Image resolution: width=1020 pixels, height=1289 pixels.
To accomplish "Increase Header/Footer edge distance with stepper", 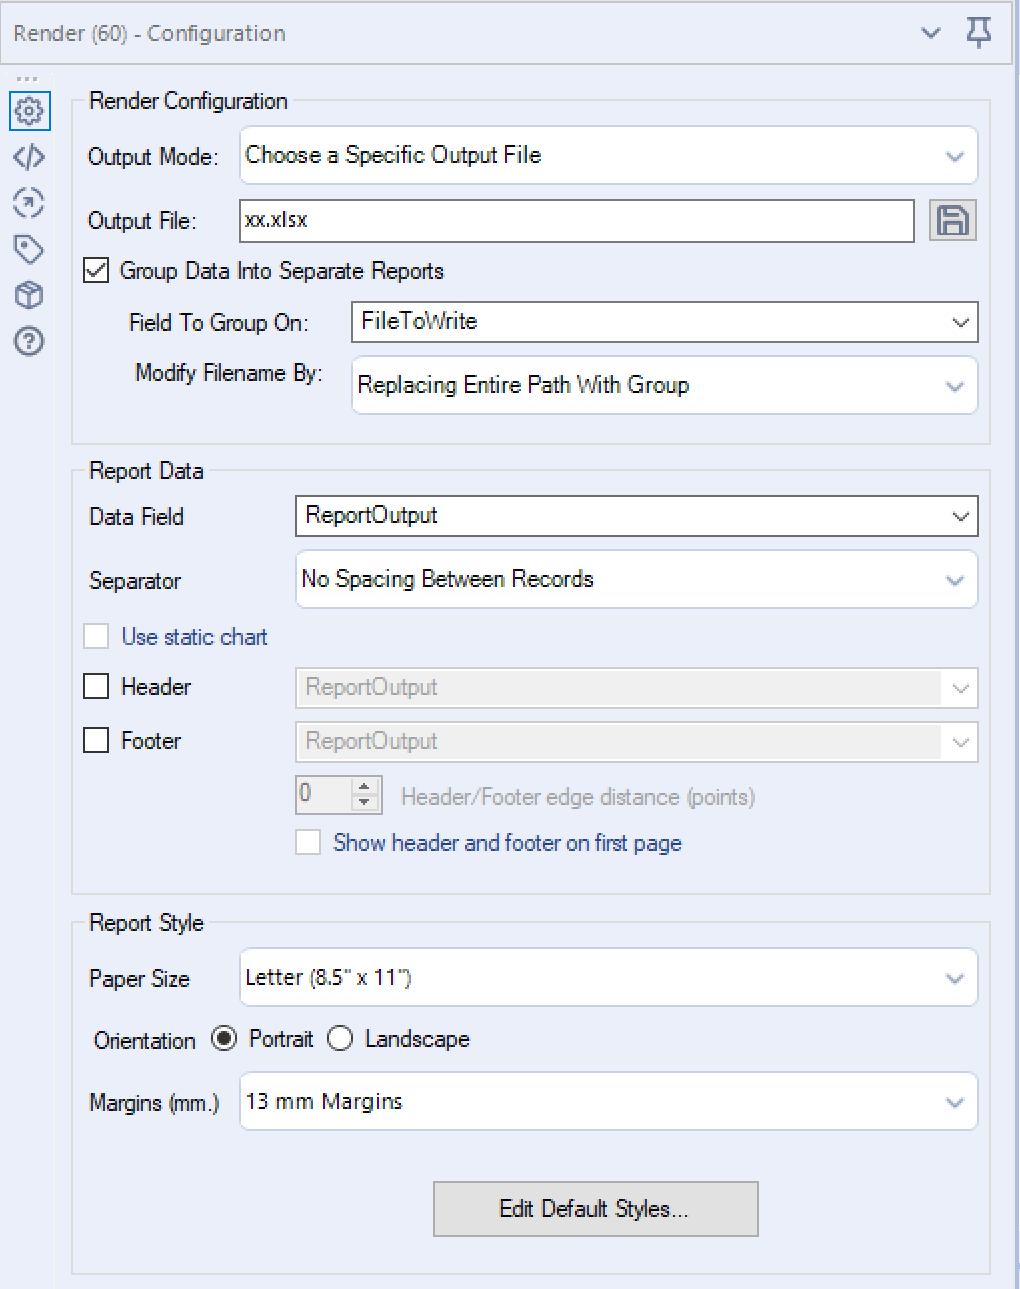I will [366, 788].
